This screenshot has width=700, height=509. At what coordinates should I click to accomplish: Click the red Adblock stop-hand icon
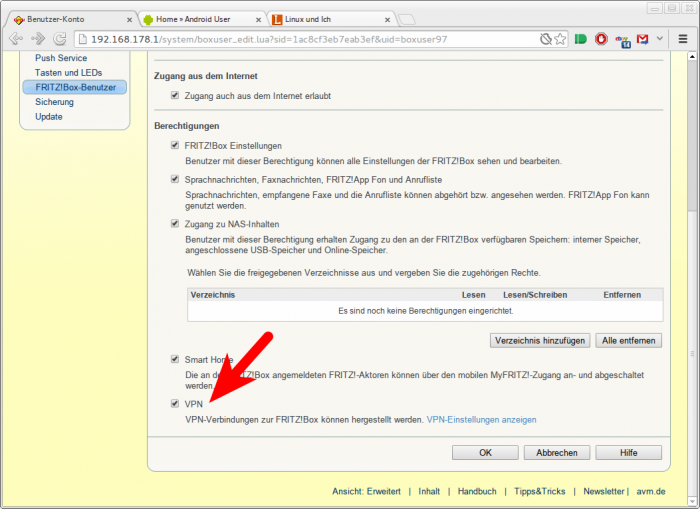(601, 39)
